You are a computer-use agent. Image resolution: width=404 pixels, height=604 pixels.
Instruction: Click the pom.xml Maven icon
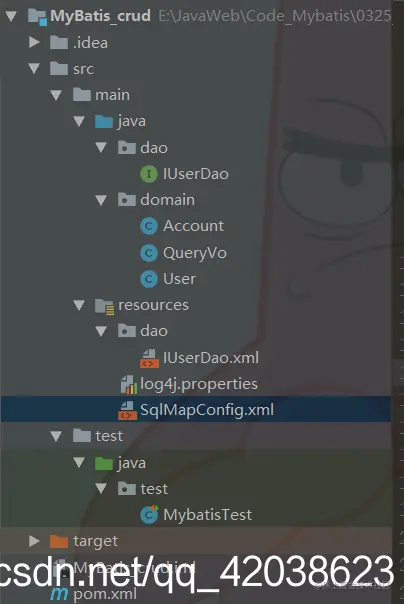(x=59, y=594)
